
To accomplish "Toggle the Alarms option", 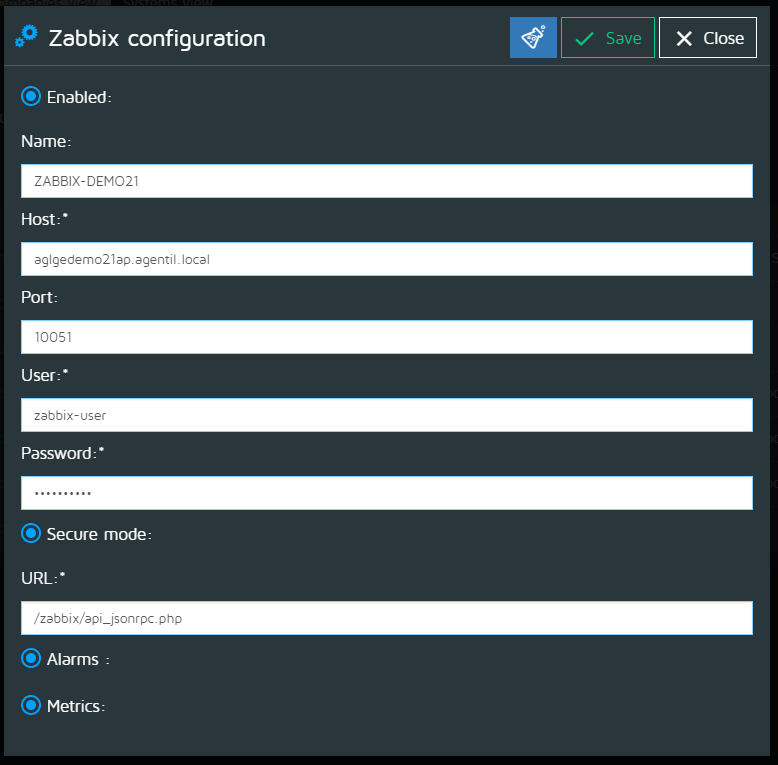I will [31, 658].
